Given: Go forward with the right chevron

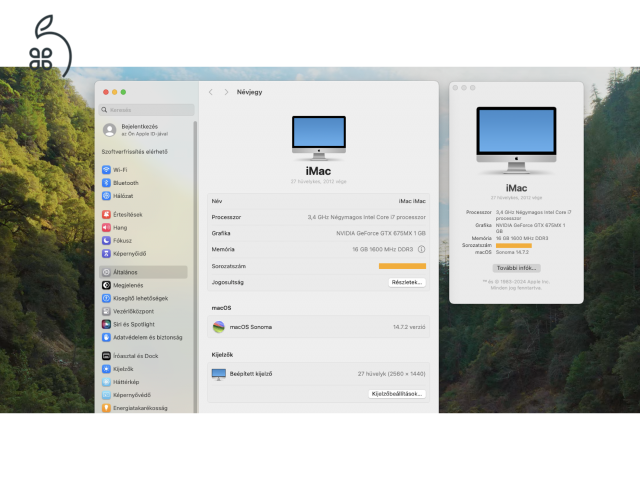Looking at the screenshot, I should [226, 92].
